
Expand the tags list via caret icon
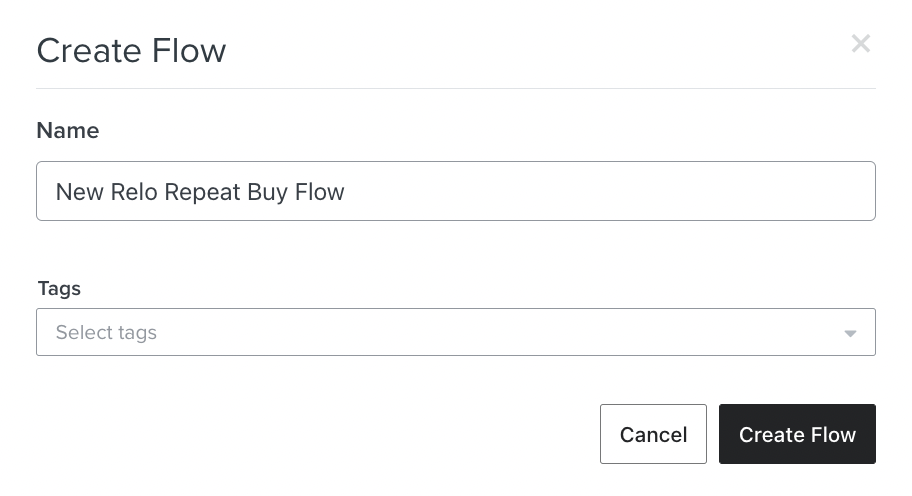tap(850, 333)
